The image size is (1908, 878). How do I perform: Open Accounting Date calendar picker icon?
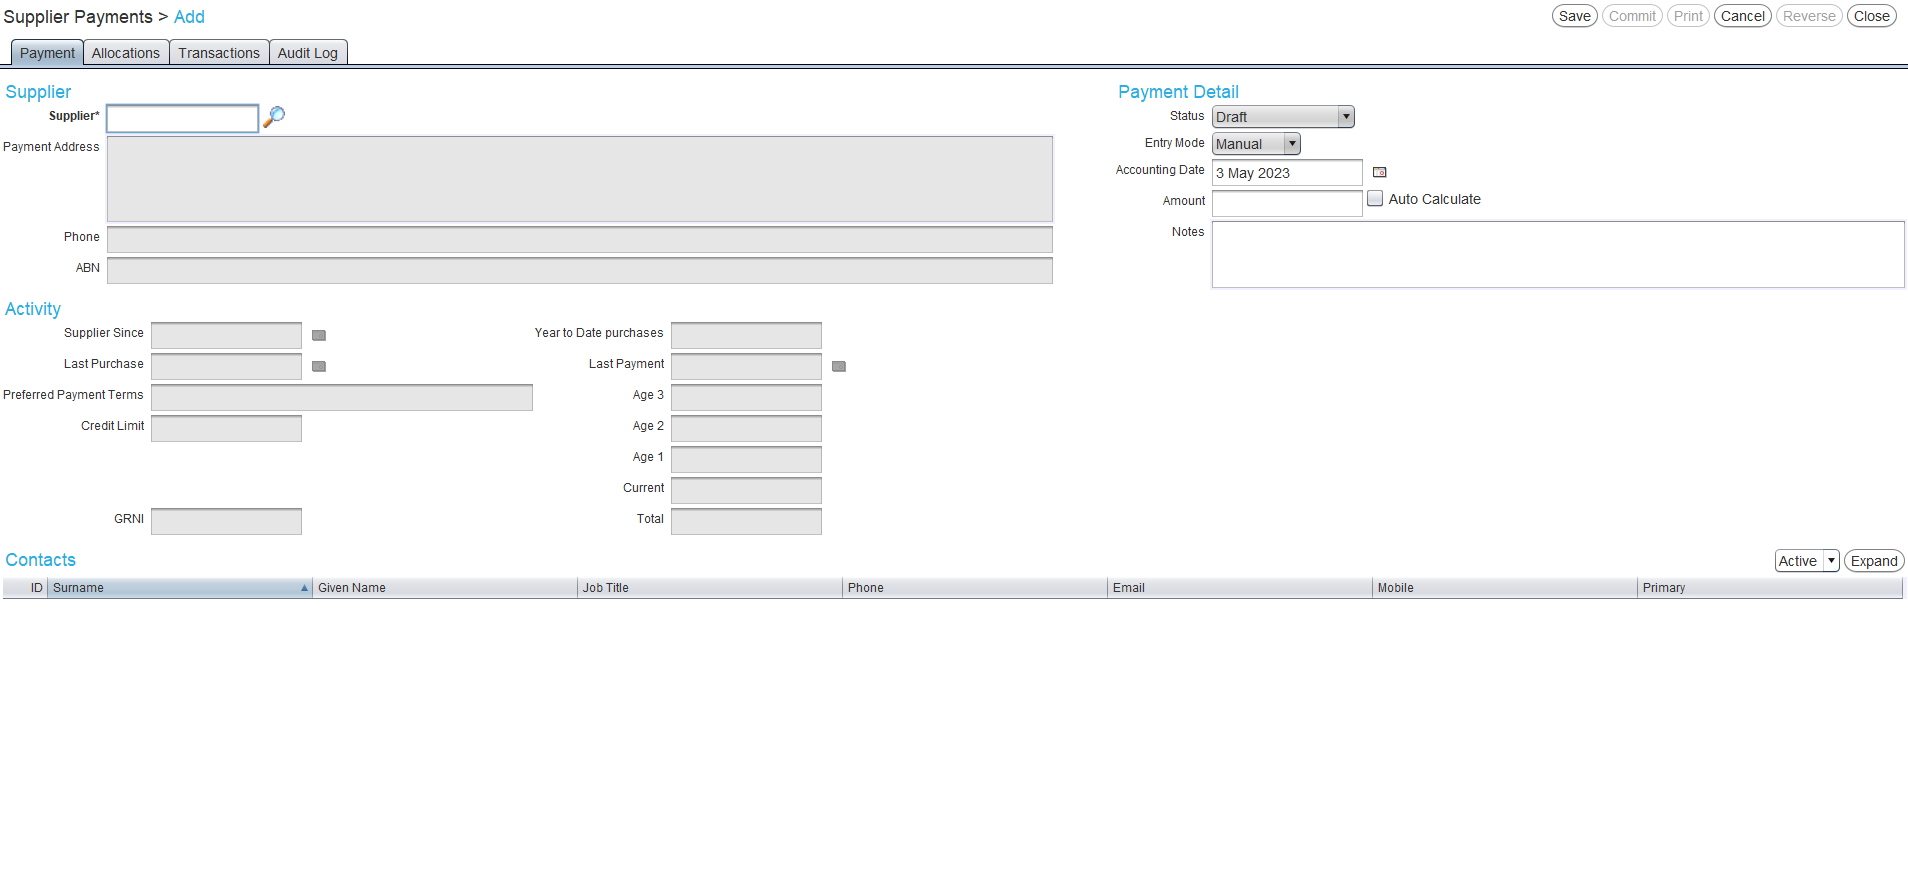pos(1380,172)
